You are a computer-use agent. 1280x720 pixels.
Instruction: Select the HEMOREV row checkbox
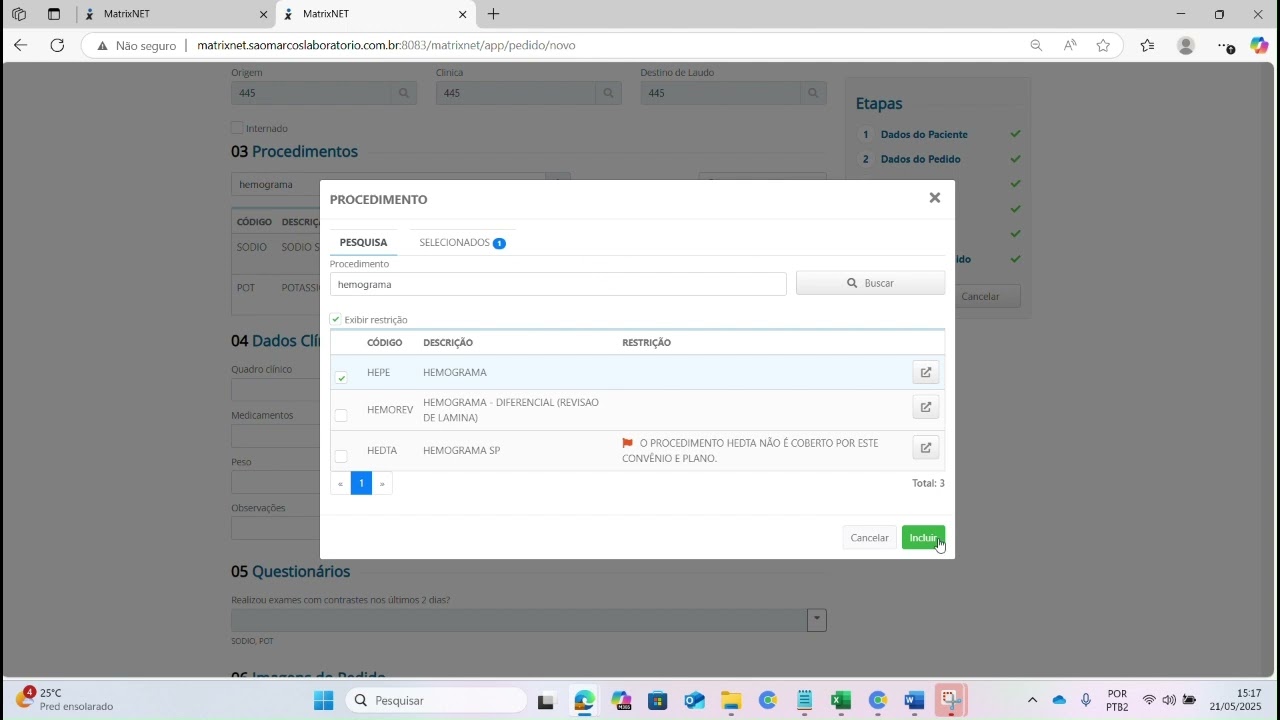[x=341, y=415]
